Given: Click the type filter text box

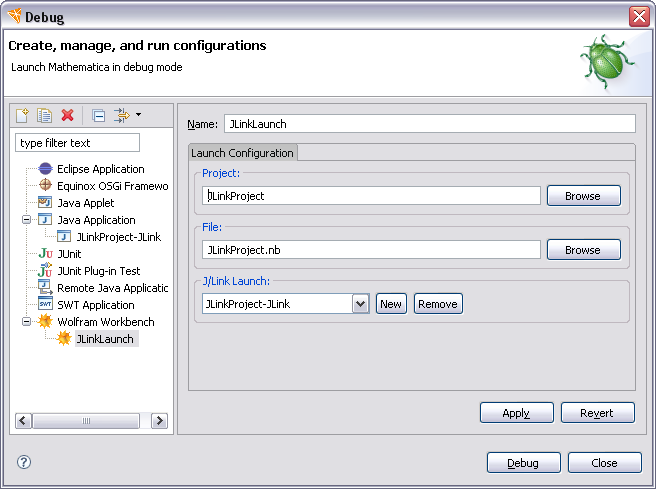Looking at the screenshot, I should click(77, 143).
